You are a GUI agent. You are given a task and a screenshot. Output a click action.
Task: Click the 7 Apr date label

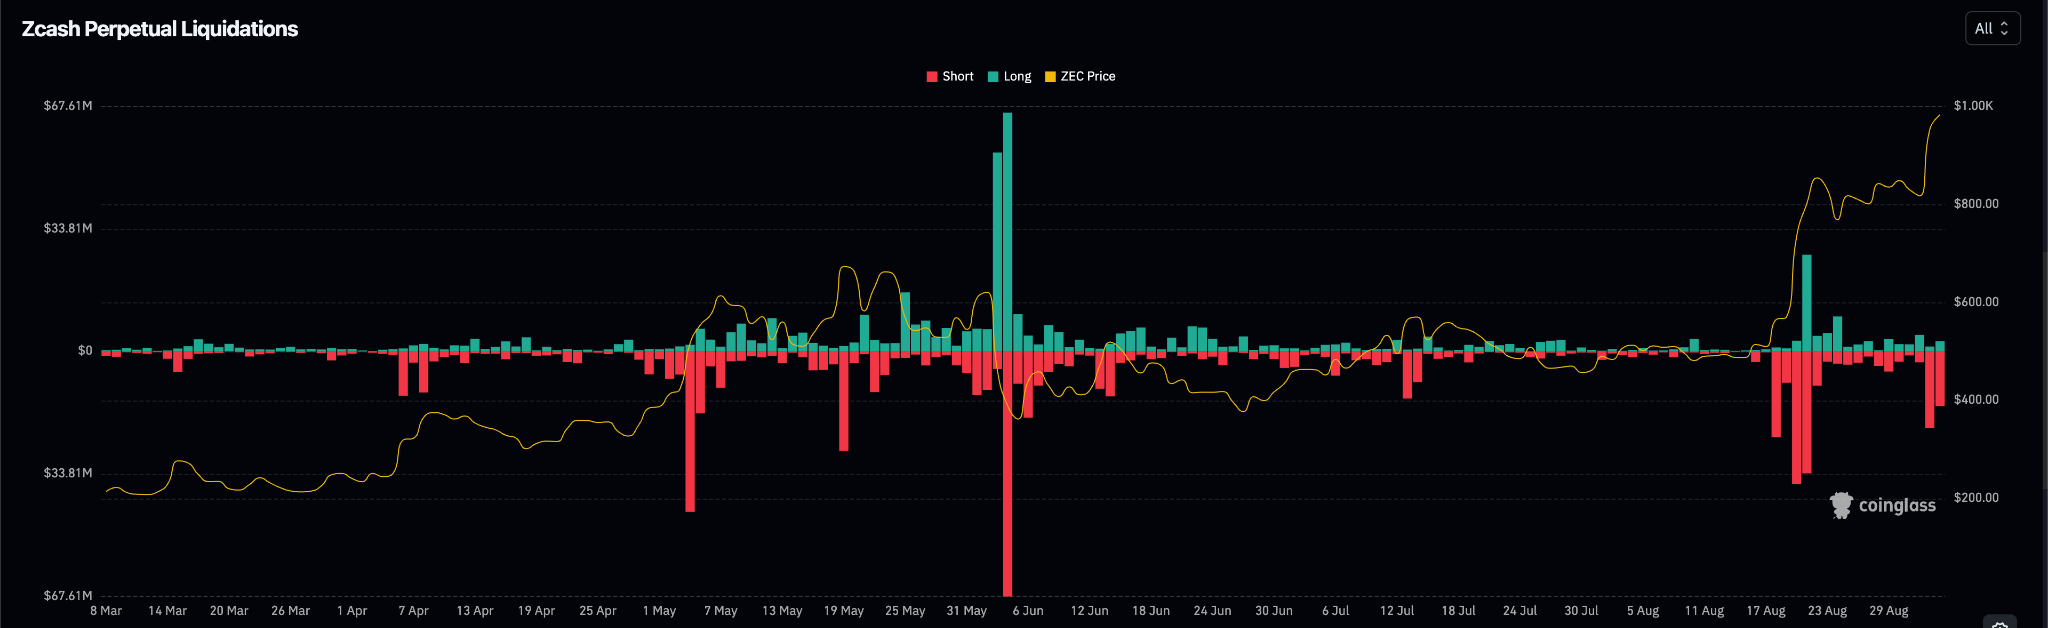point(413,611)
